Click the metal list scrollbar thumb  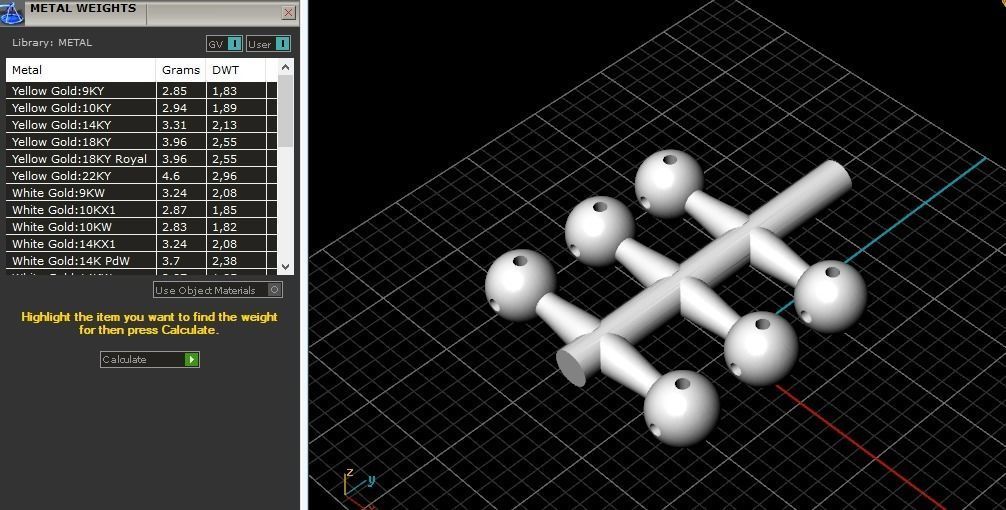(286, 110)
